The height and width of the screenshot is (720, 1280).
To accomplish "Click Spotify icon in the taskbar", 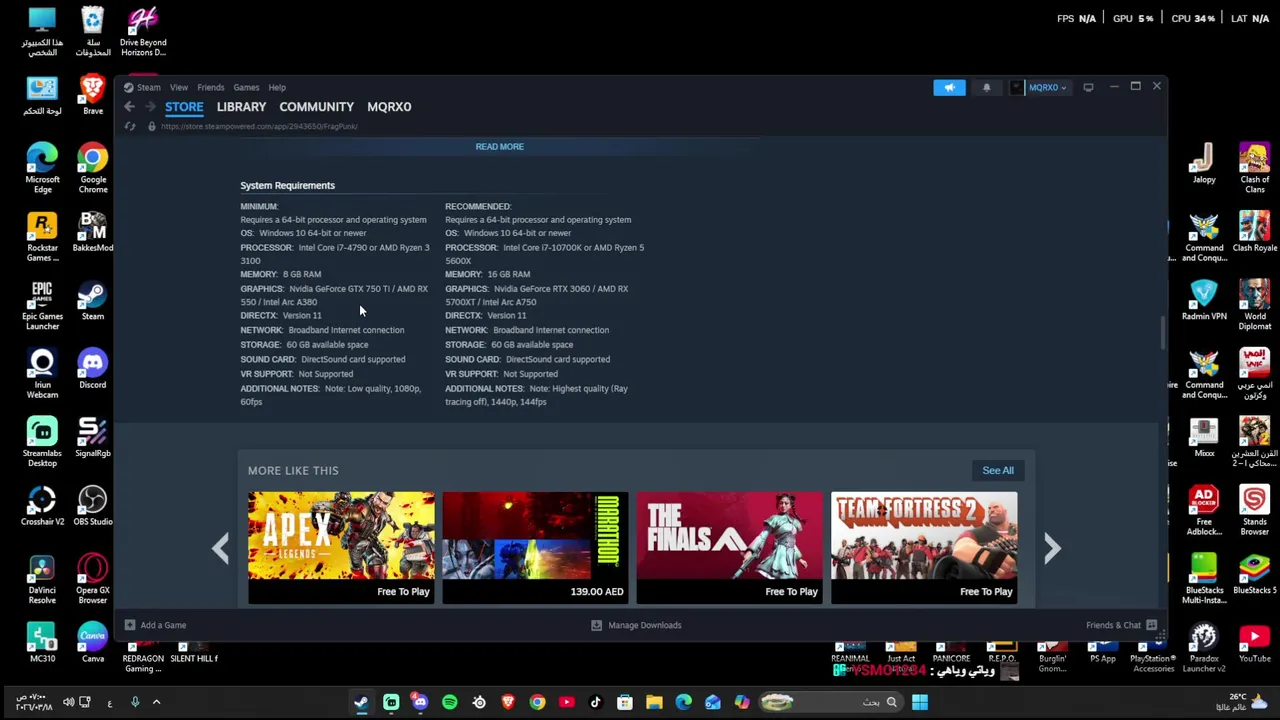I will pyautogui.click(x=449, y=702).
